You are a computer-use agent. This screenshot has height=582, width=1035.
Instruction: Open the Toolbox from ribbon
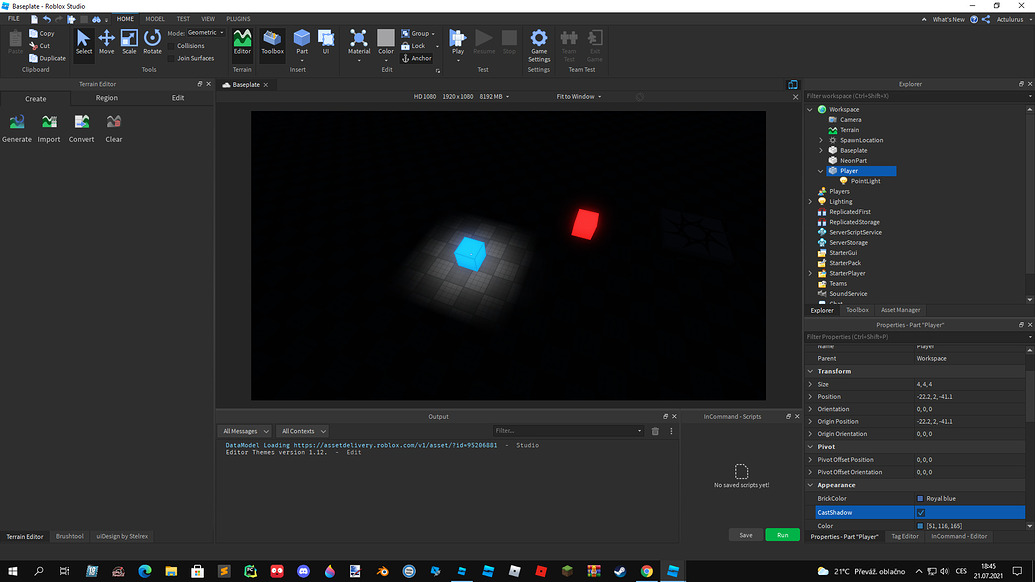tap(272, 42)
